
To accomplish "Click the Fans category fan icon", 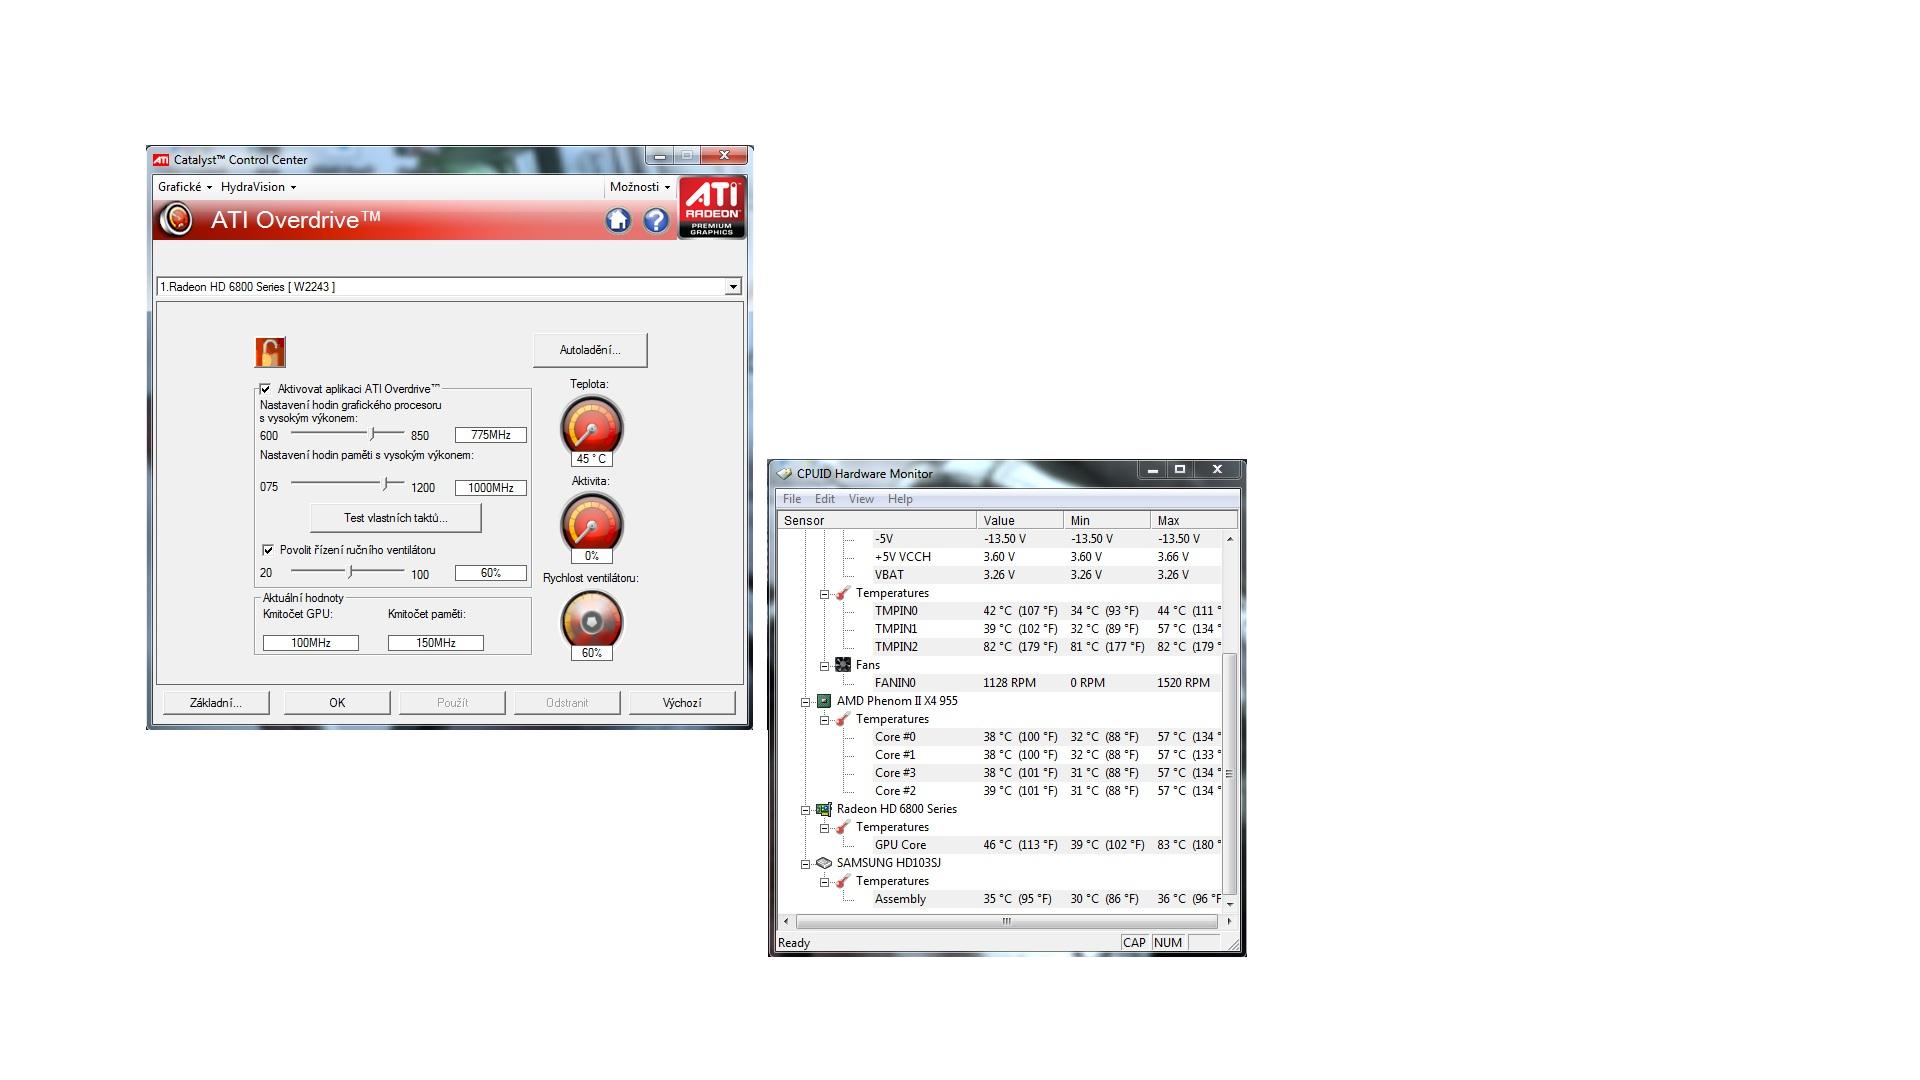I will pos(843,665).
